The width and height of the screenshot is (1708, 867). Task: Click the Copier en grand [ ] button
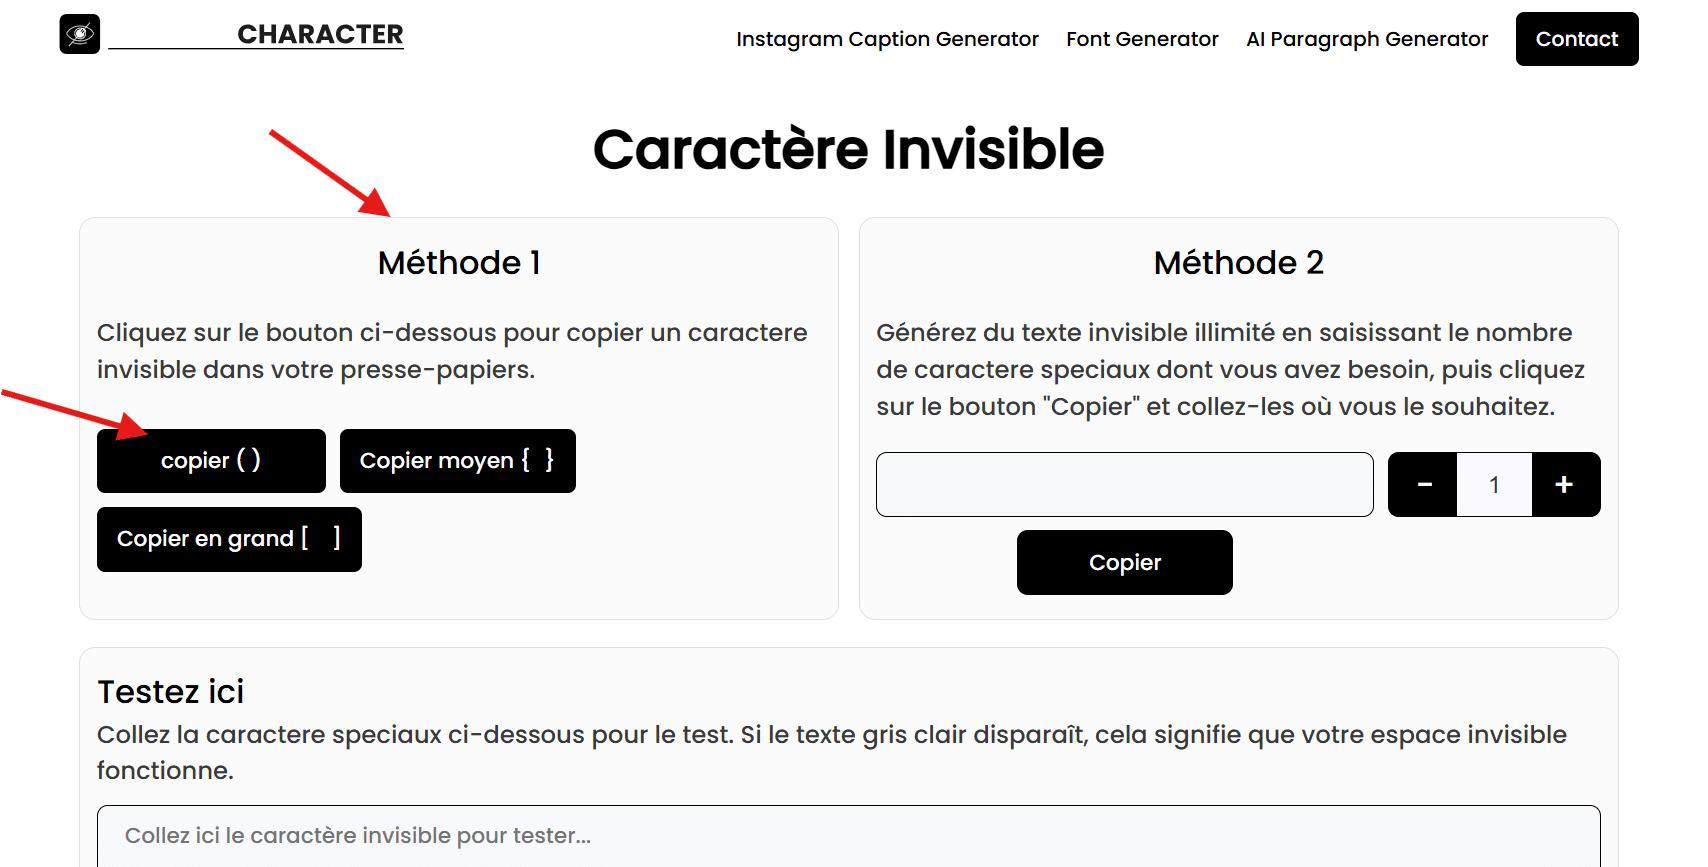tap(228, 539)
